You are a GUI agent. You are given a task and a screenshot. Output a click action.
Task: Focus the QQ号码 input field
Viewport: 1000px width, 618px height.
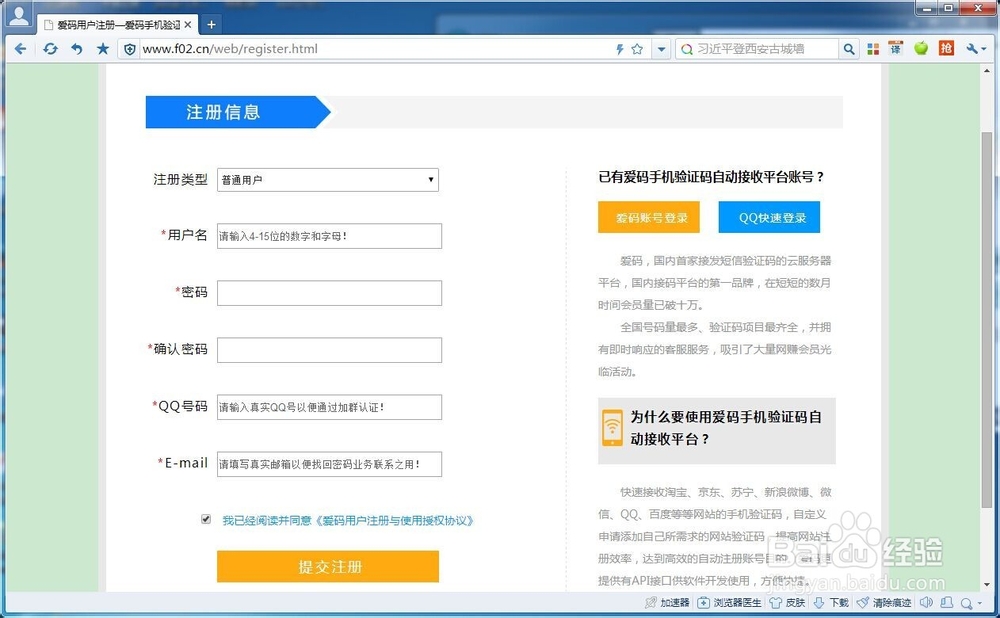click(x=328, y=407)
